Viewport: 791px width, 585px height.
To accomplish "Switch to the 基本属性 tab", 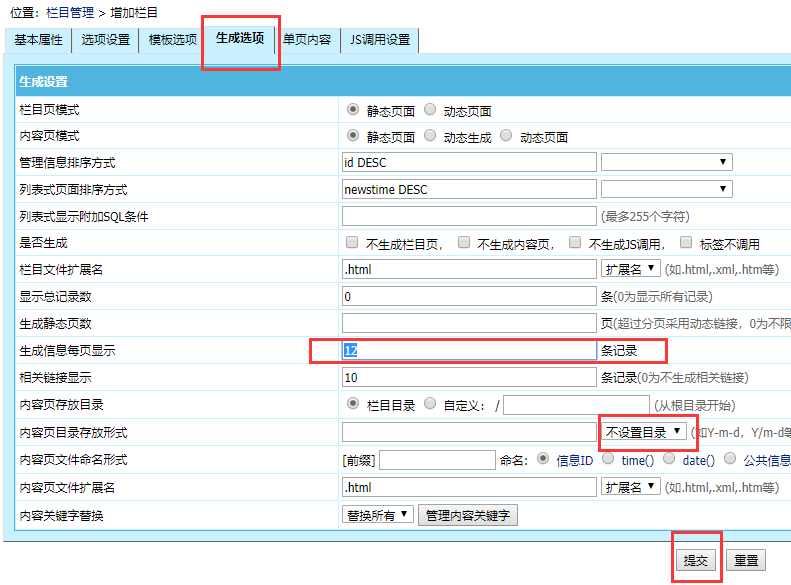I will point(38,40).
